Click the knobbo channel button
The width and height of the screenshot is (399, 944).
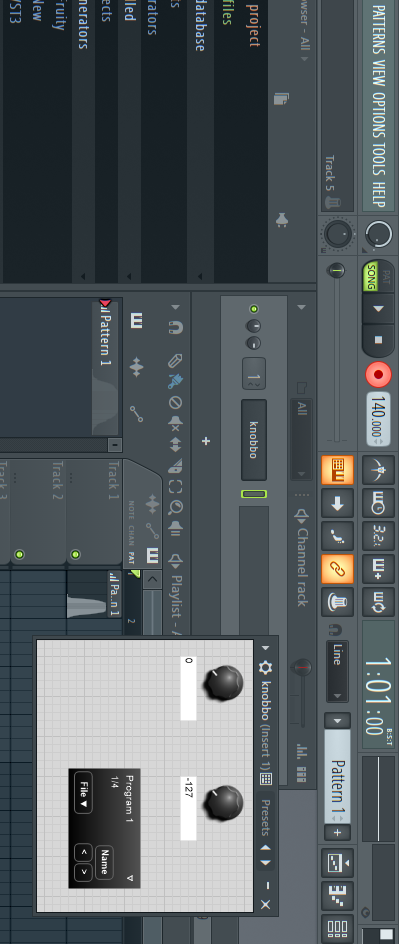pyautogui.click(x=254, y=440)
